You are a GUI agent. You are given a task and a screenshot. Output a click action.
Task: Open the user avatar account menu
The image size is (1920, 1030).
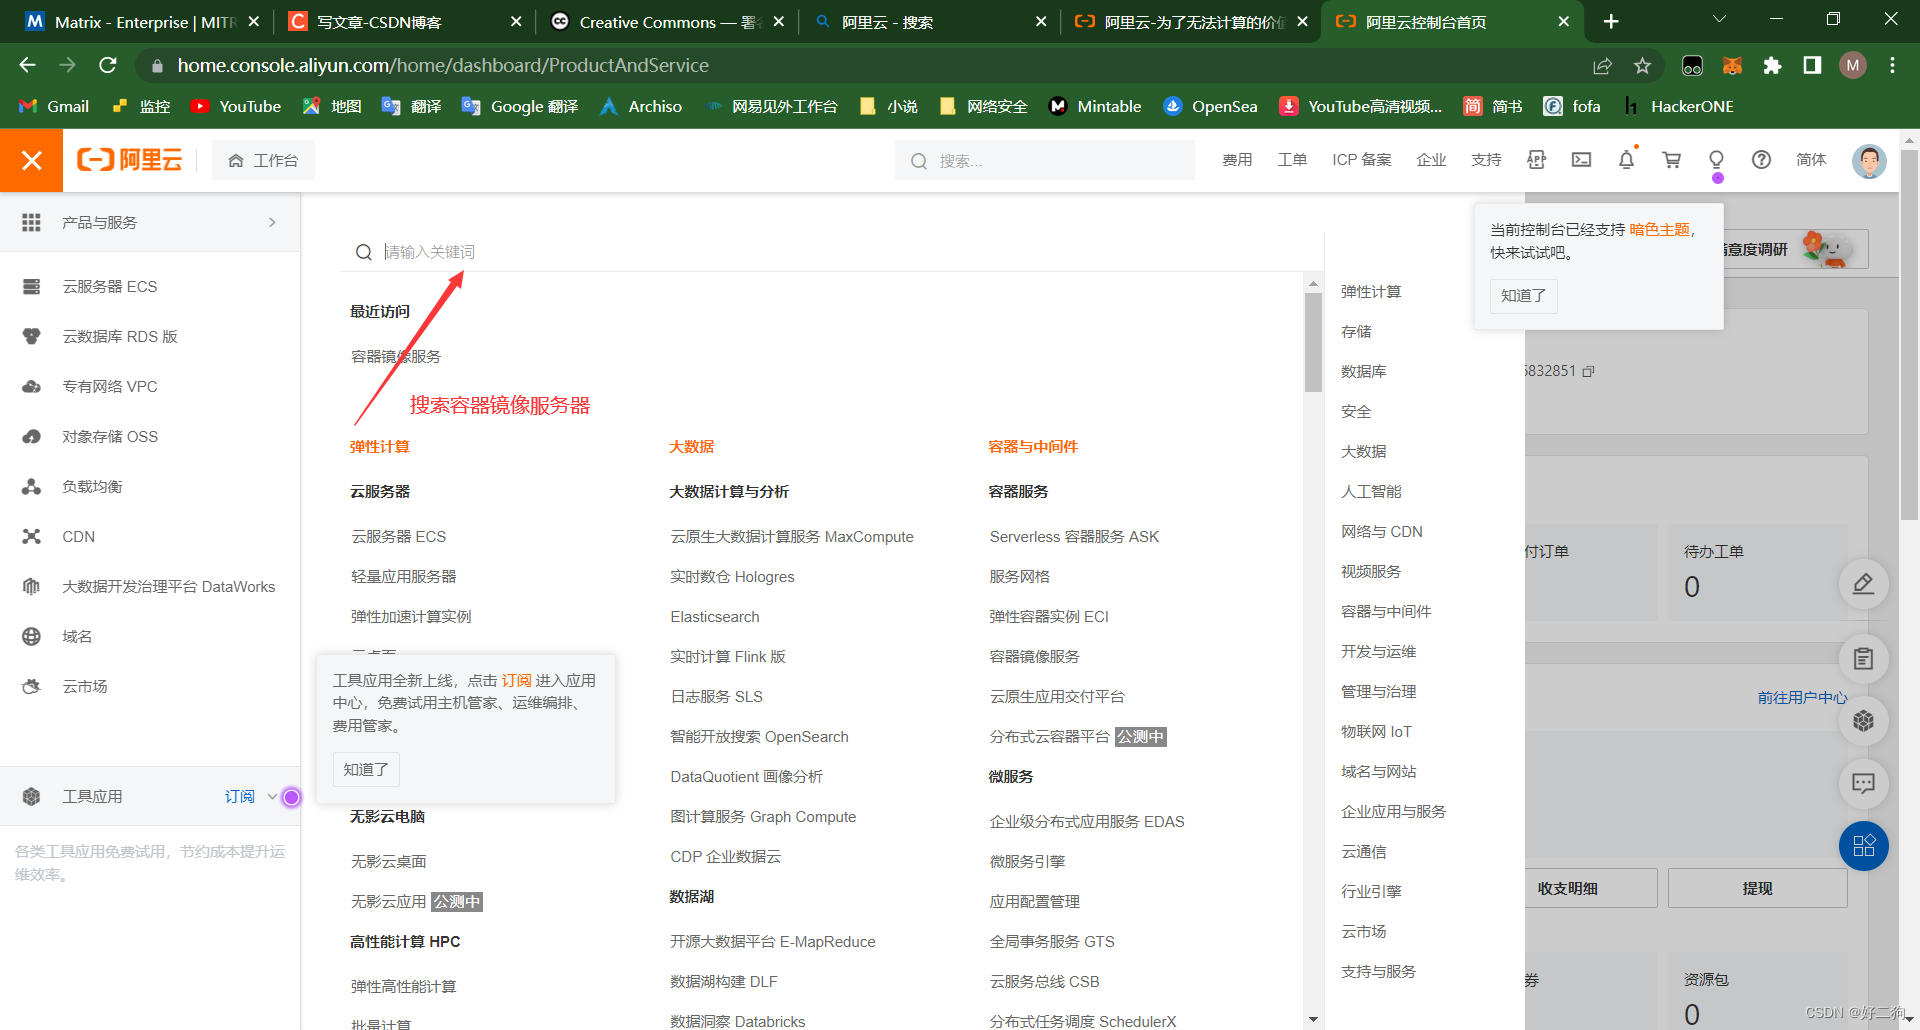pyautogui.click(x=1869, y=160)
